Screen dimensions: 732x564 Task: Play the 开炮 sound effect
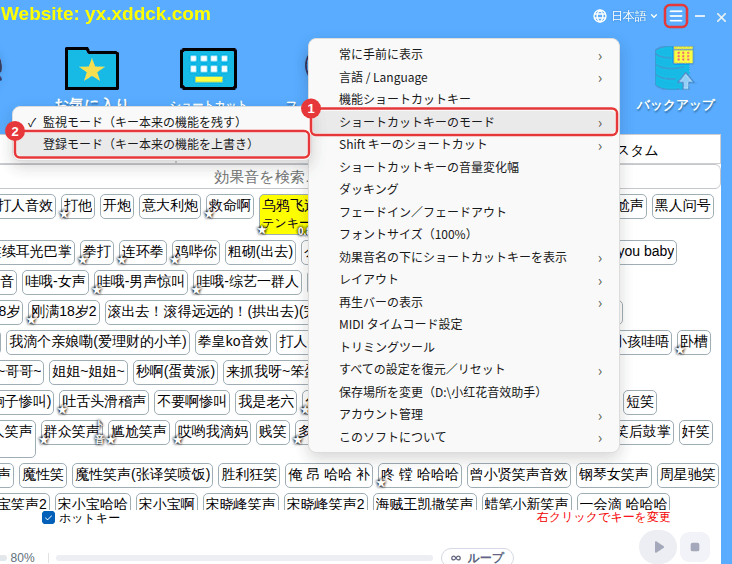pos(117,206)
